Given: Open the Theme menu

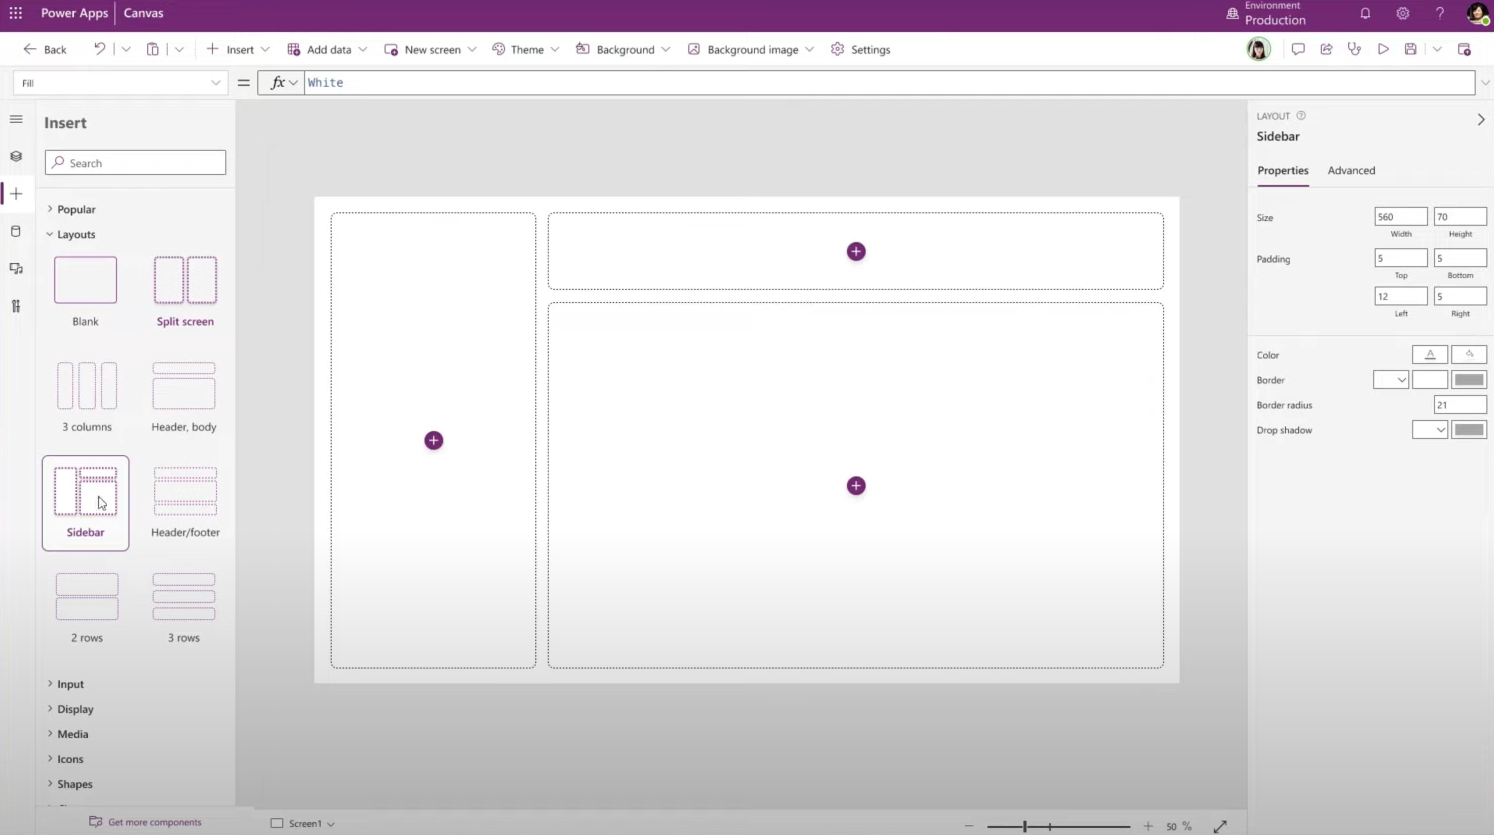Looking at the screenshot, I should (x=526, y=49).
